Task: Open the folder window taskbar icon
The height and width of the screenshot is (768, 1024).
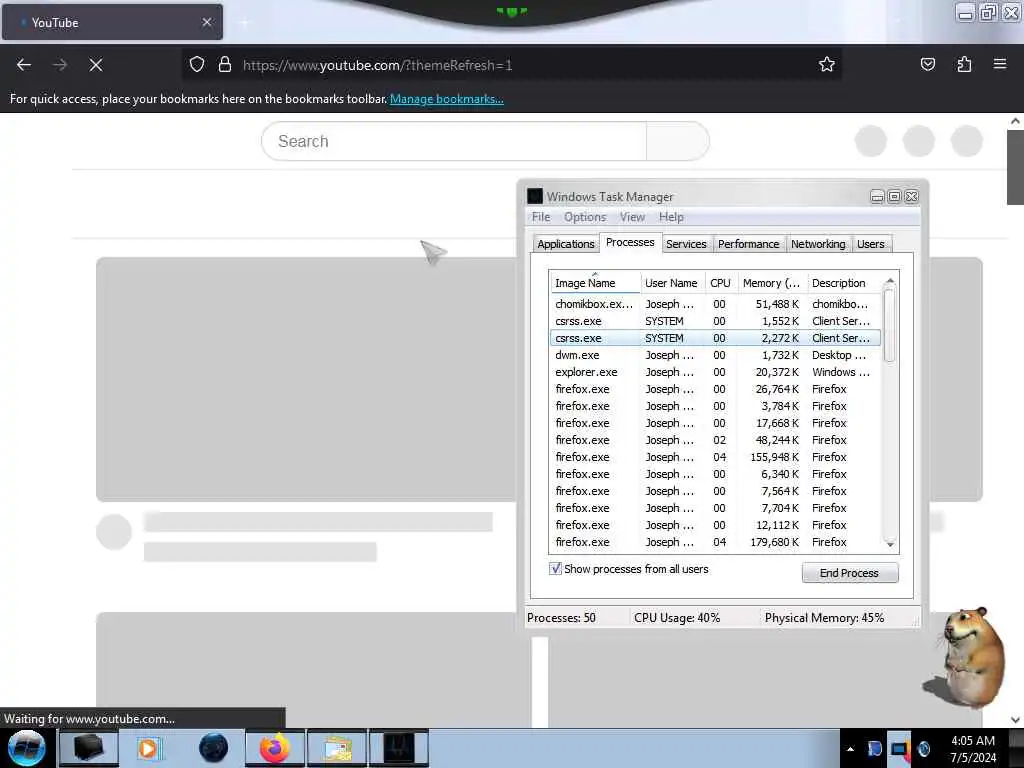Action: tap(336, 748)
